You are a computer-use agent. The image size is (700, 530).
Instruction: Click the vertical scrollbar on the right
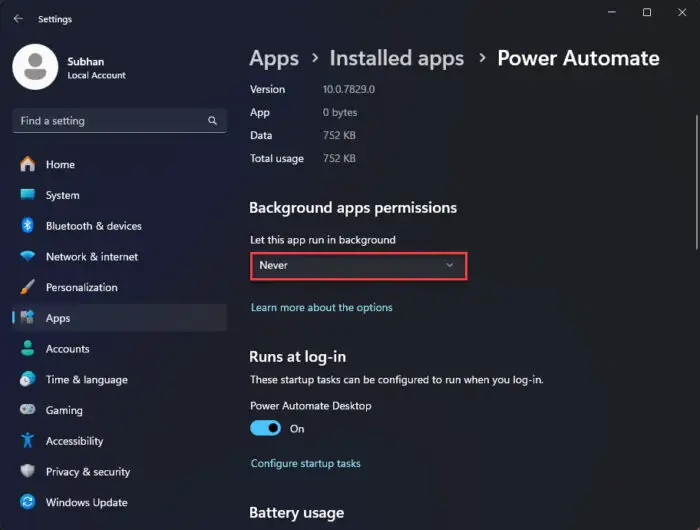pos(696,182)
